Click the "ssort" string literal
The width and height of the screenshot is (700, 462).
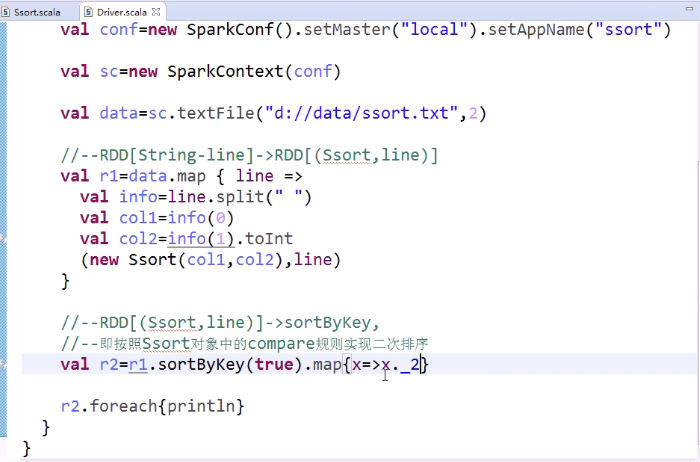628,29
